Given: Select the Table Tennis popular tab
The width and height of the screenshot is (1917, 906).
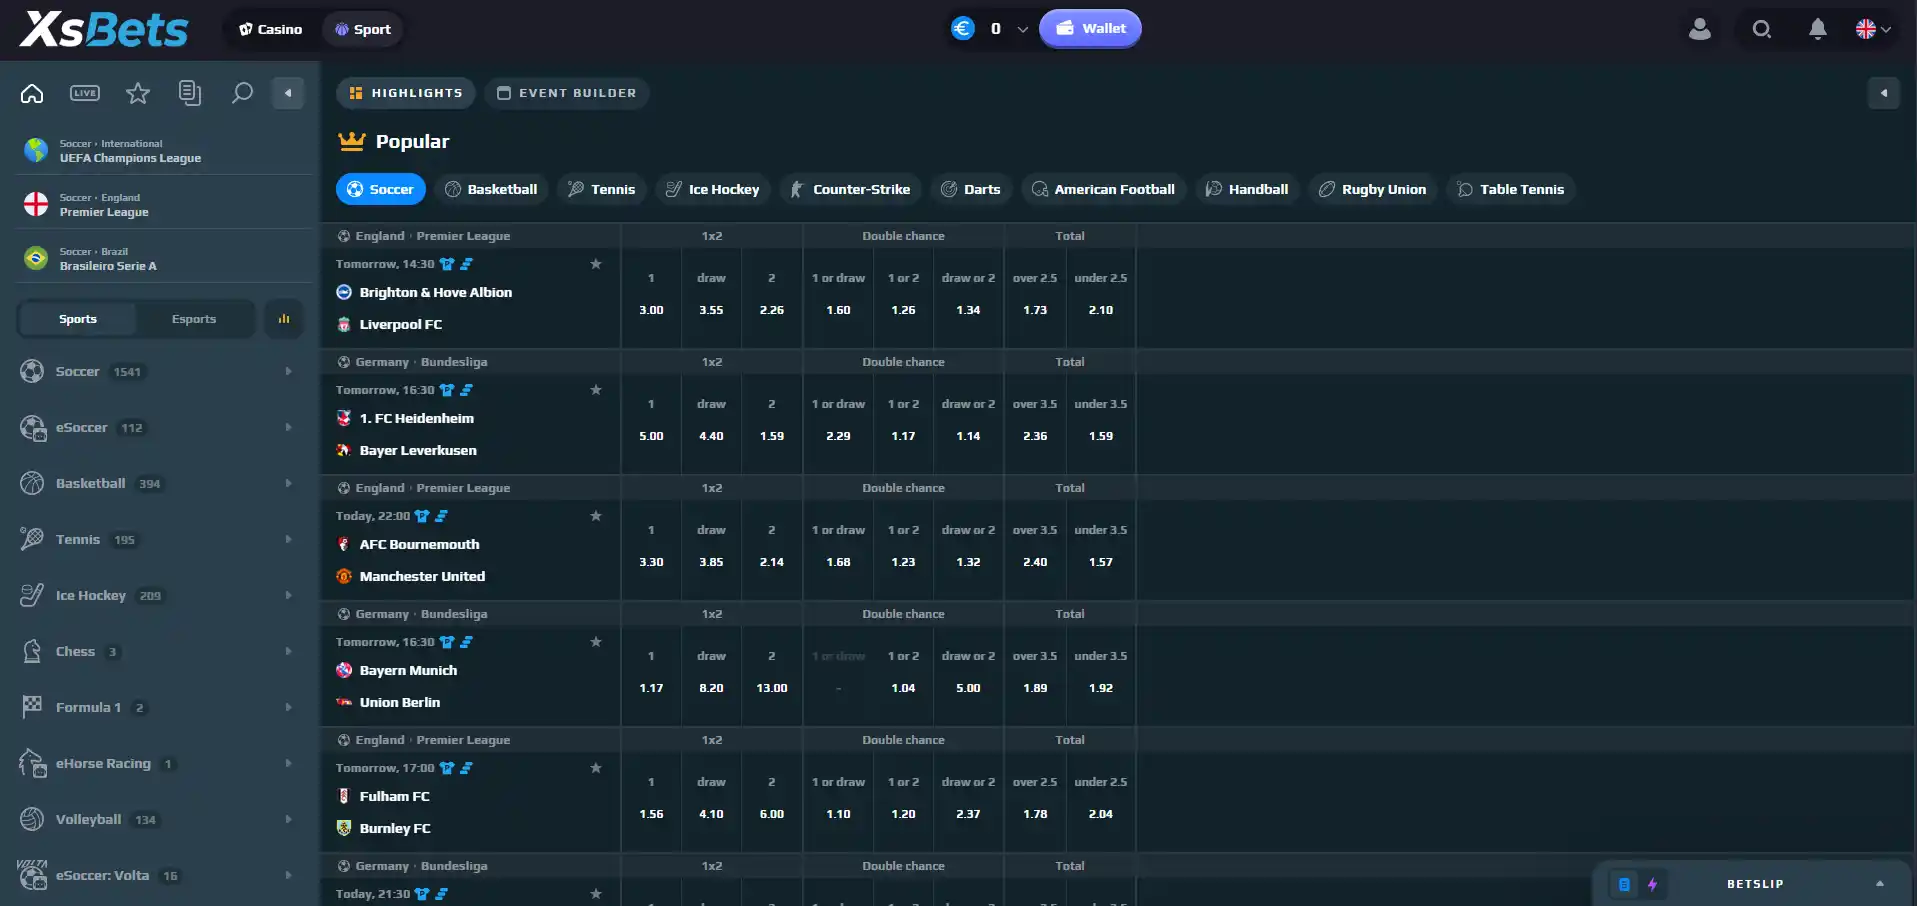Looking at the screenshot, I should (1511, 189).
